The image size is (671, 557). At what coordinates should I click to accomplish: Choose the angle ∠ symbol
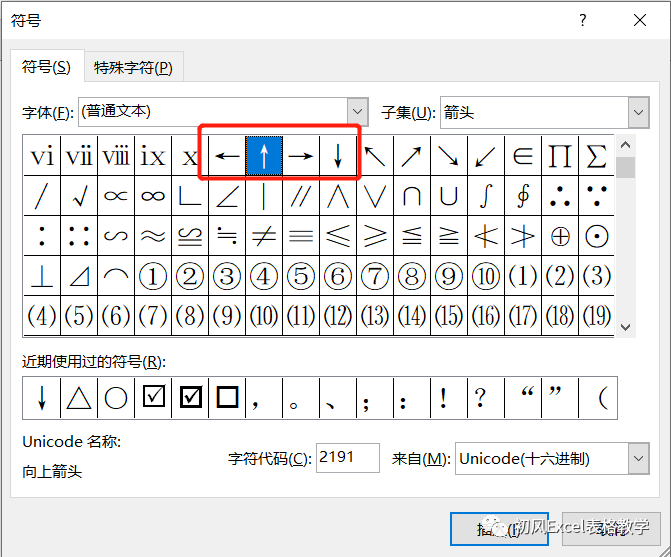click(x=227, y=196)
